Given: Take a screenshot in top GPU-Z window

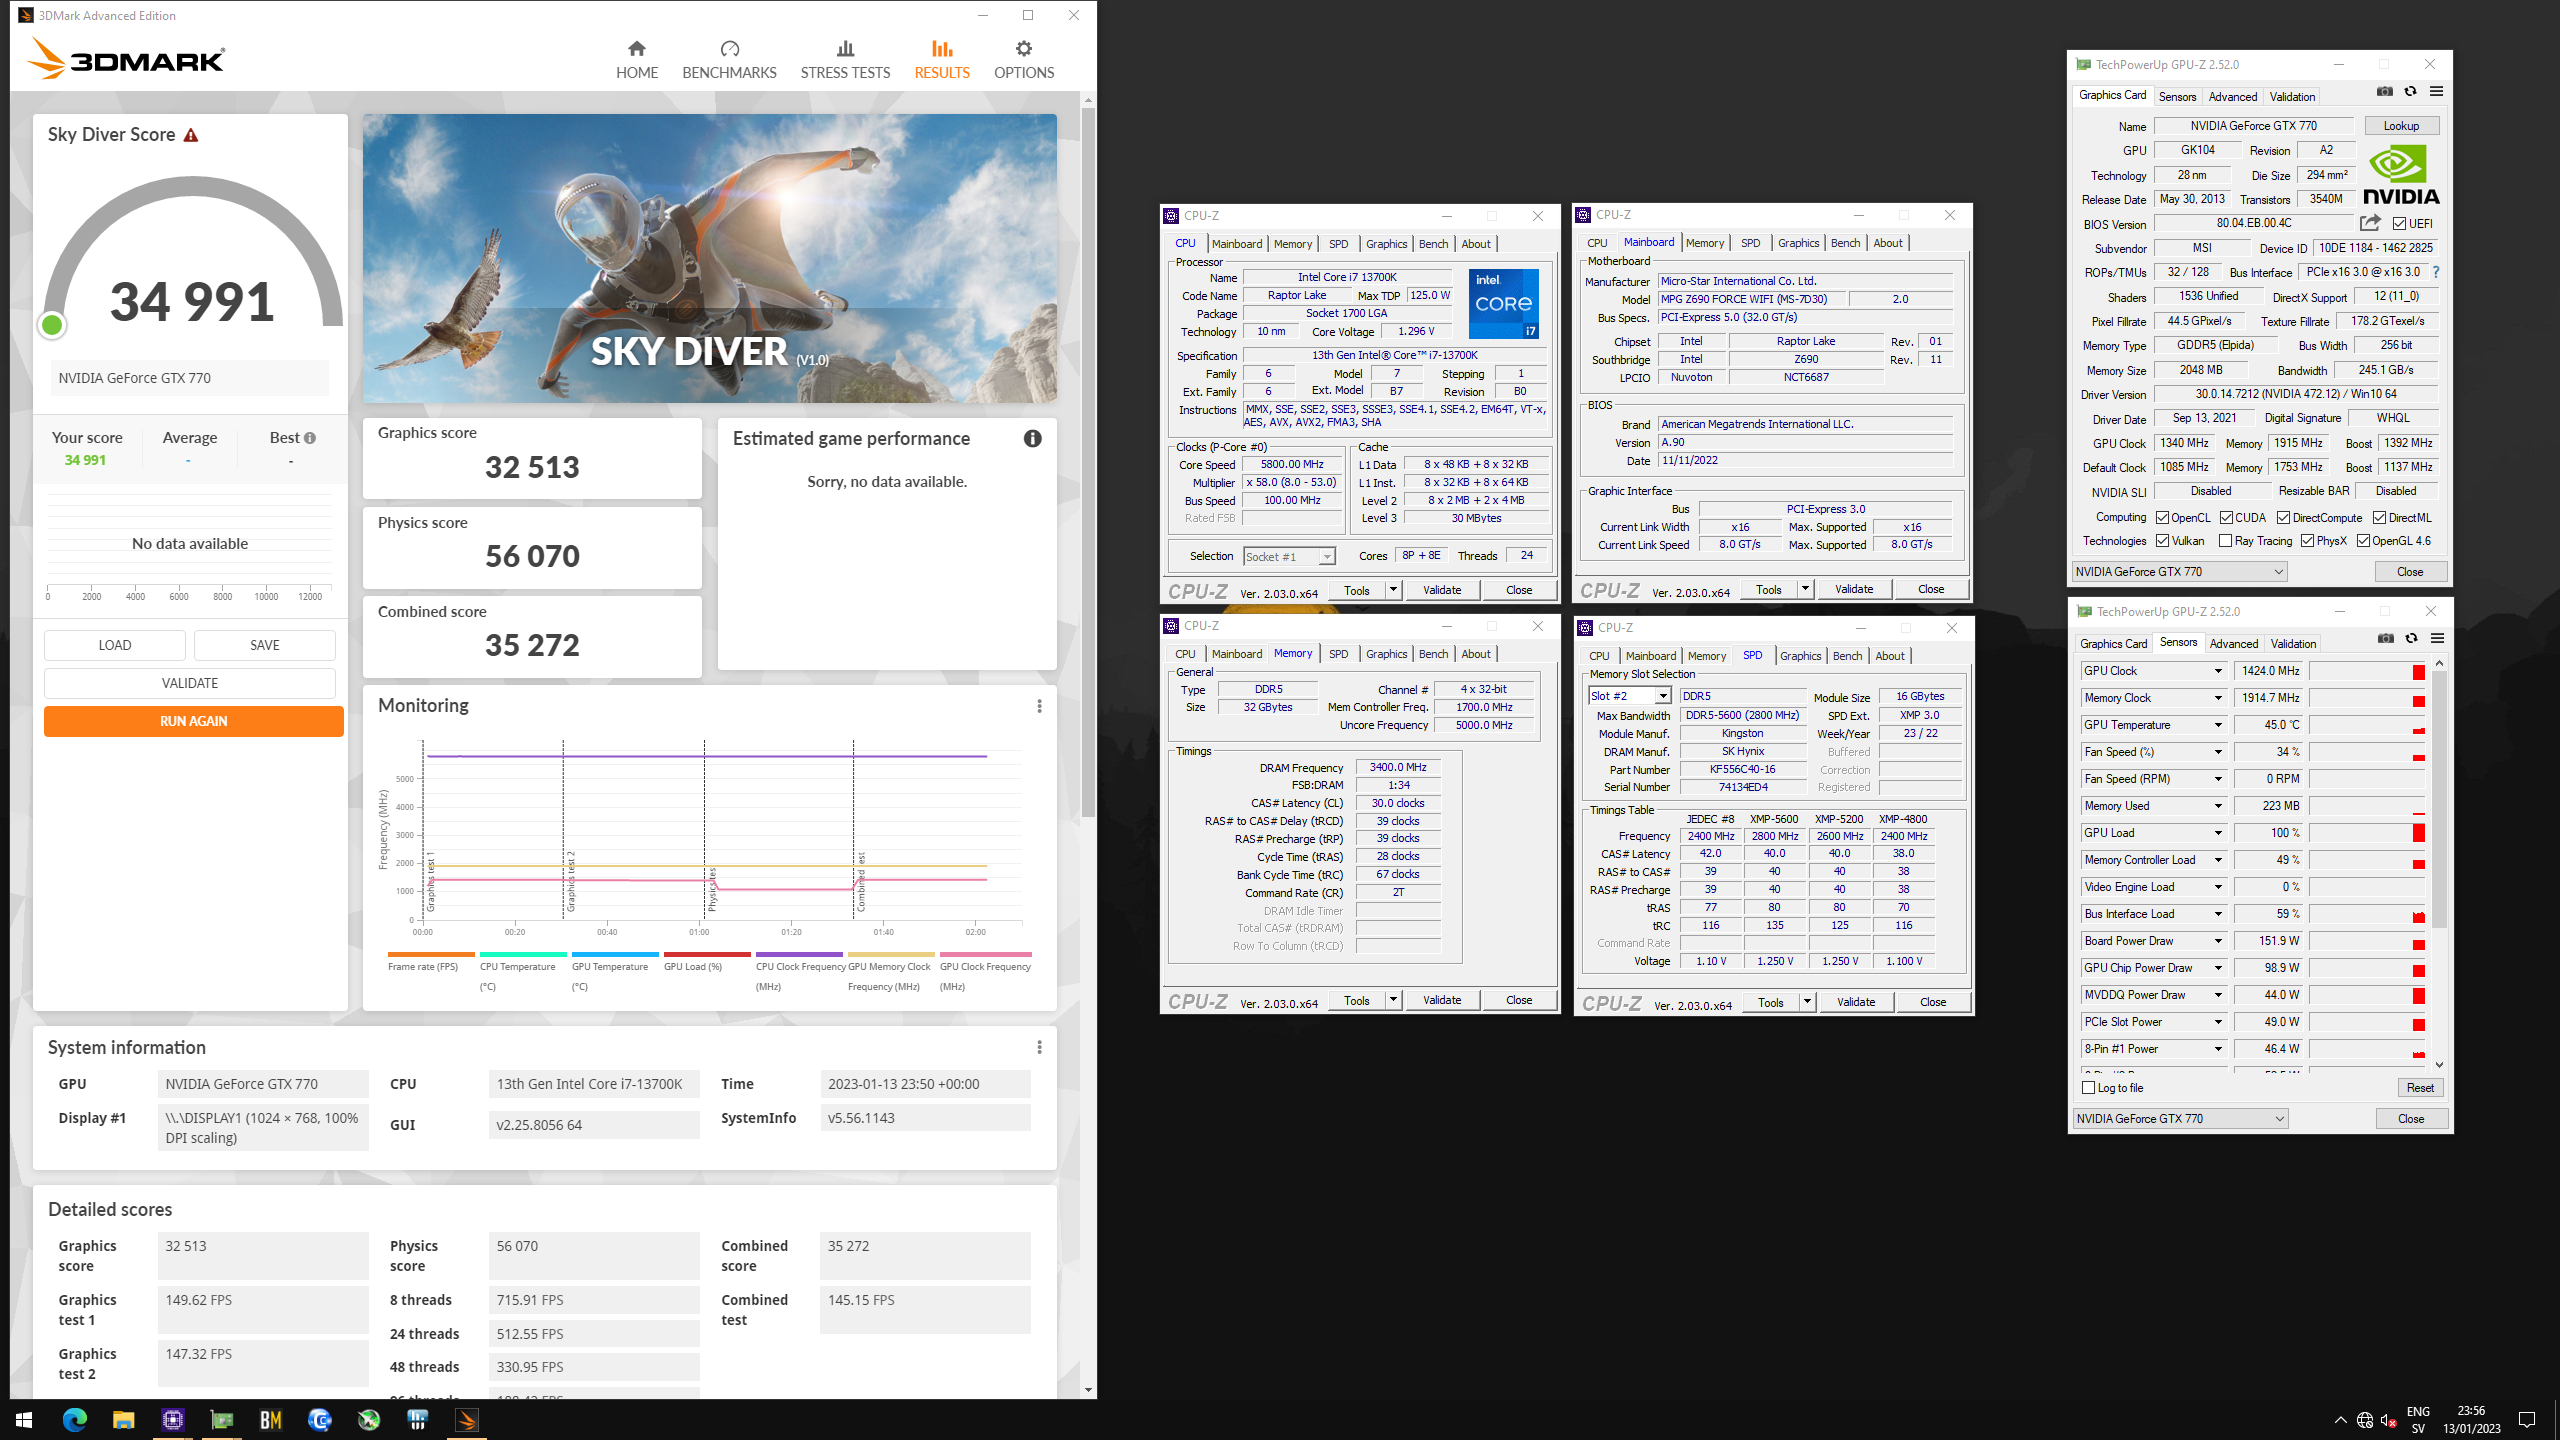Looking at the screenshot, I should 2384,92.
